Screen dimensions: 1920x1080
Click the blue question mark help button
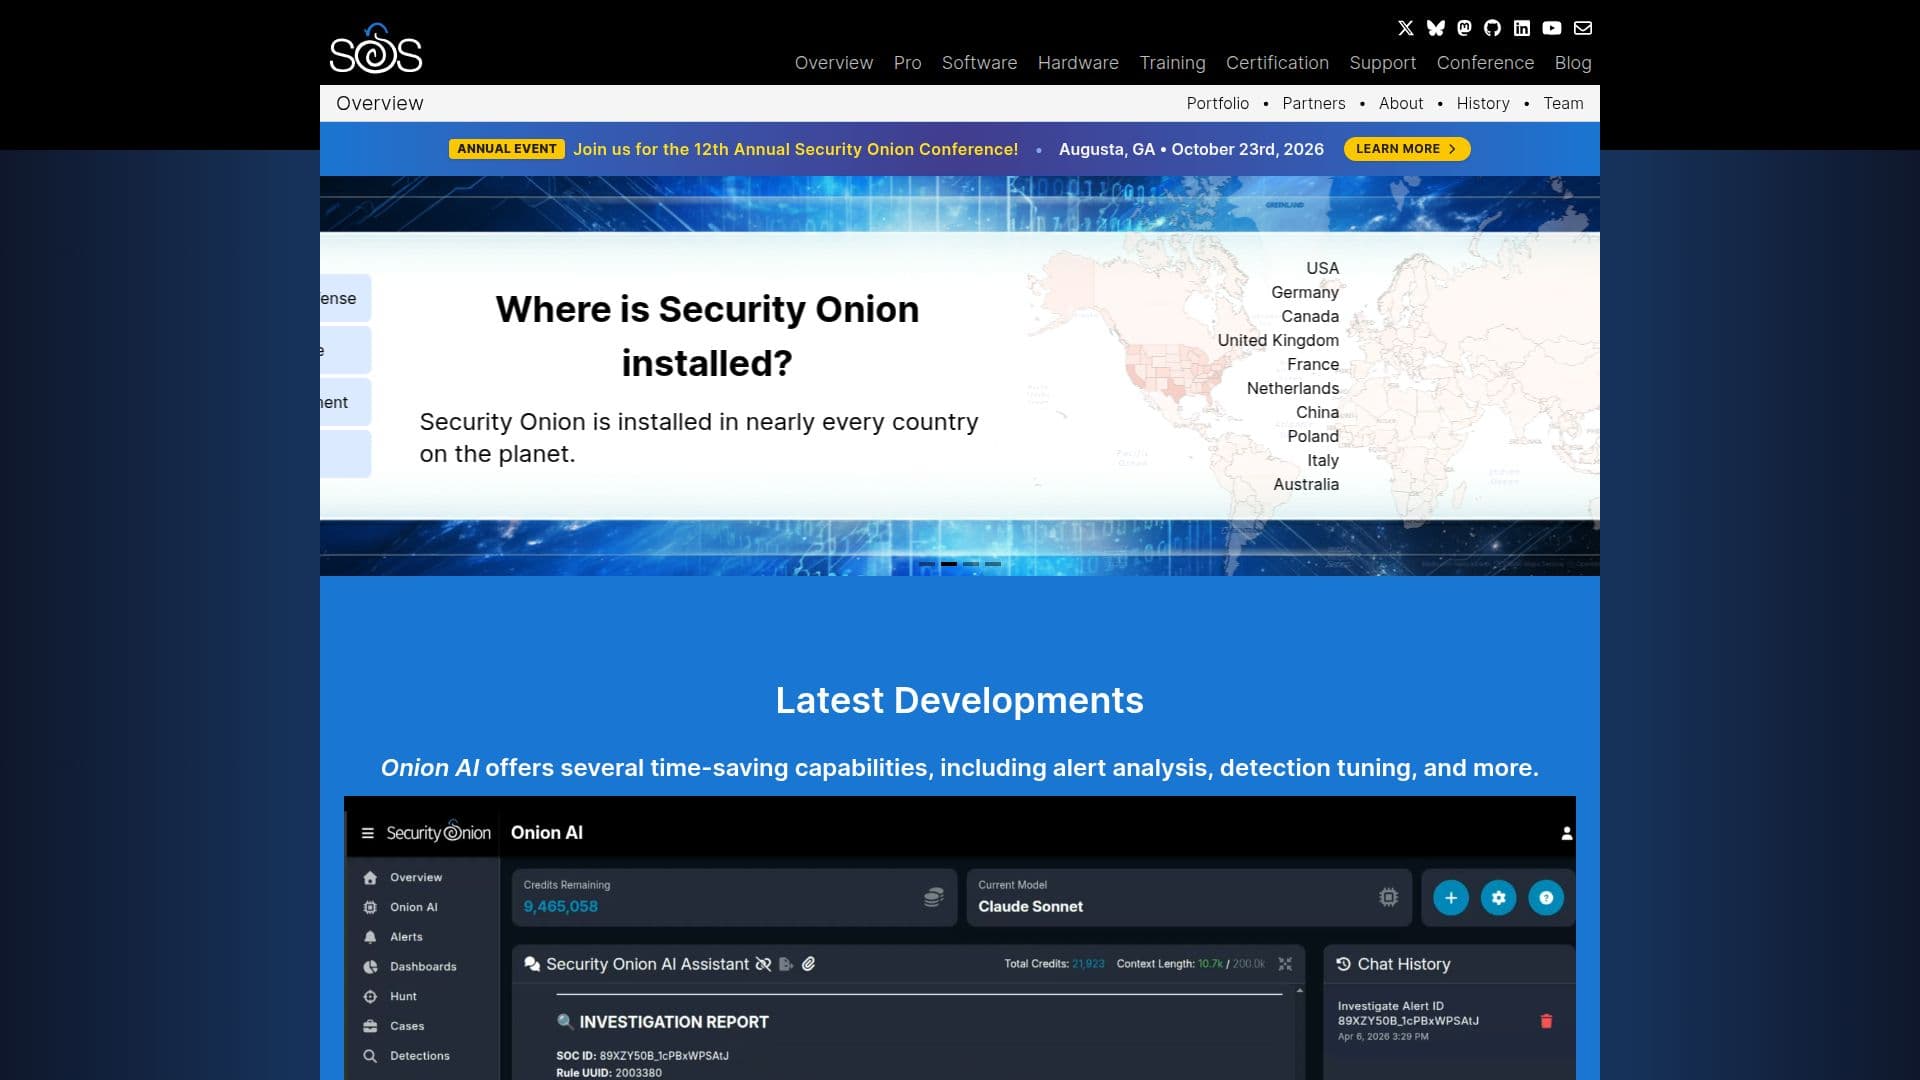coord(1546,898)
